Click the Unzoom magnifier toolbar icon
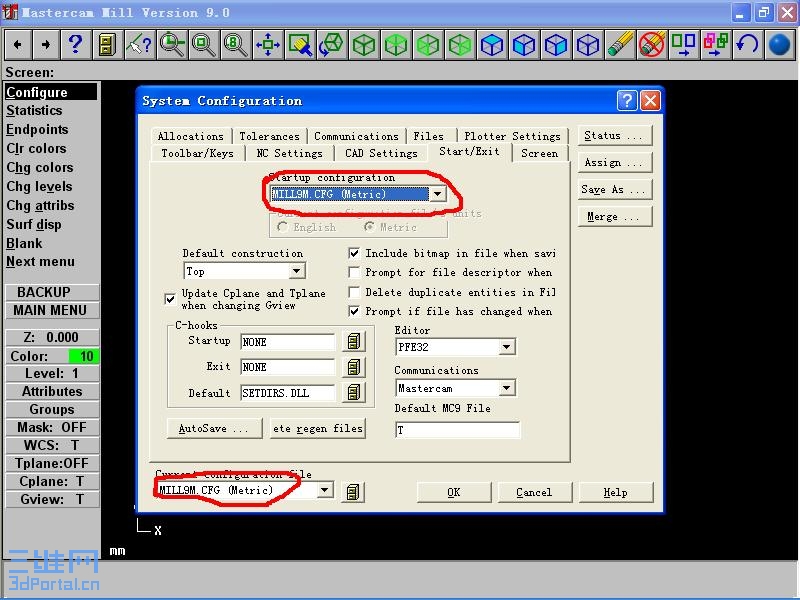800x600 pixels. tap(204, 45)
